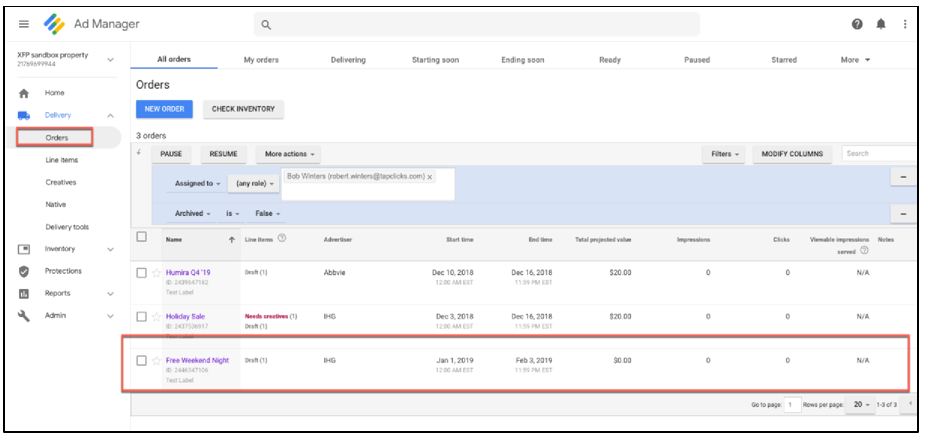927x441 pixels.
Task: Click the NEW ORDER button
Action: pos(164,109)
